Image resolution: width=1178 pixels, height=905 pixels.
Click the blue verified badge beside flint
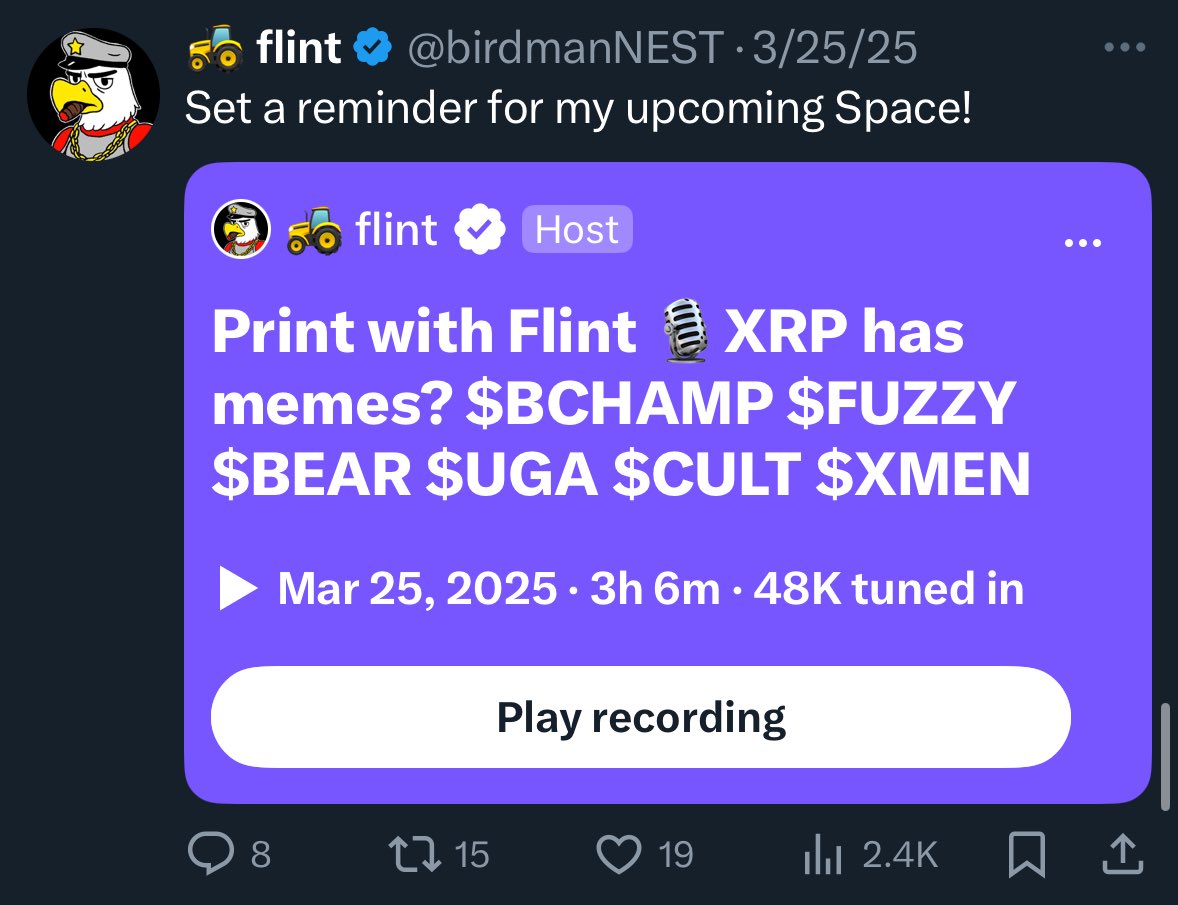point(373,47)
